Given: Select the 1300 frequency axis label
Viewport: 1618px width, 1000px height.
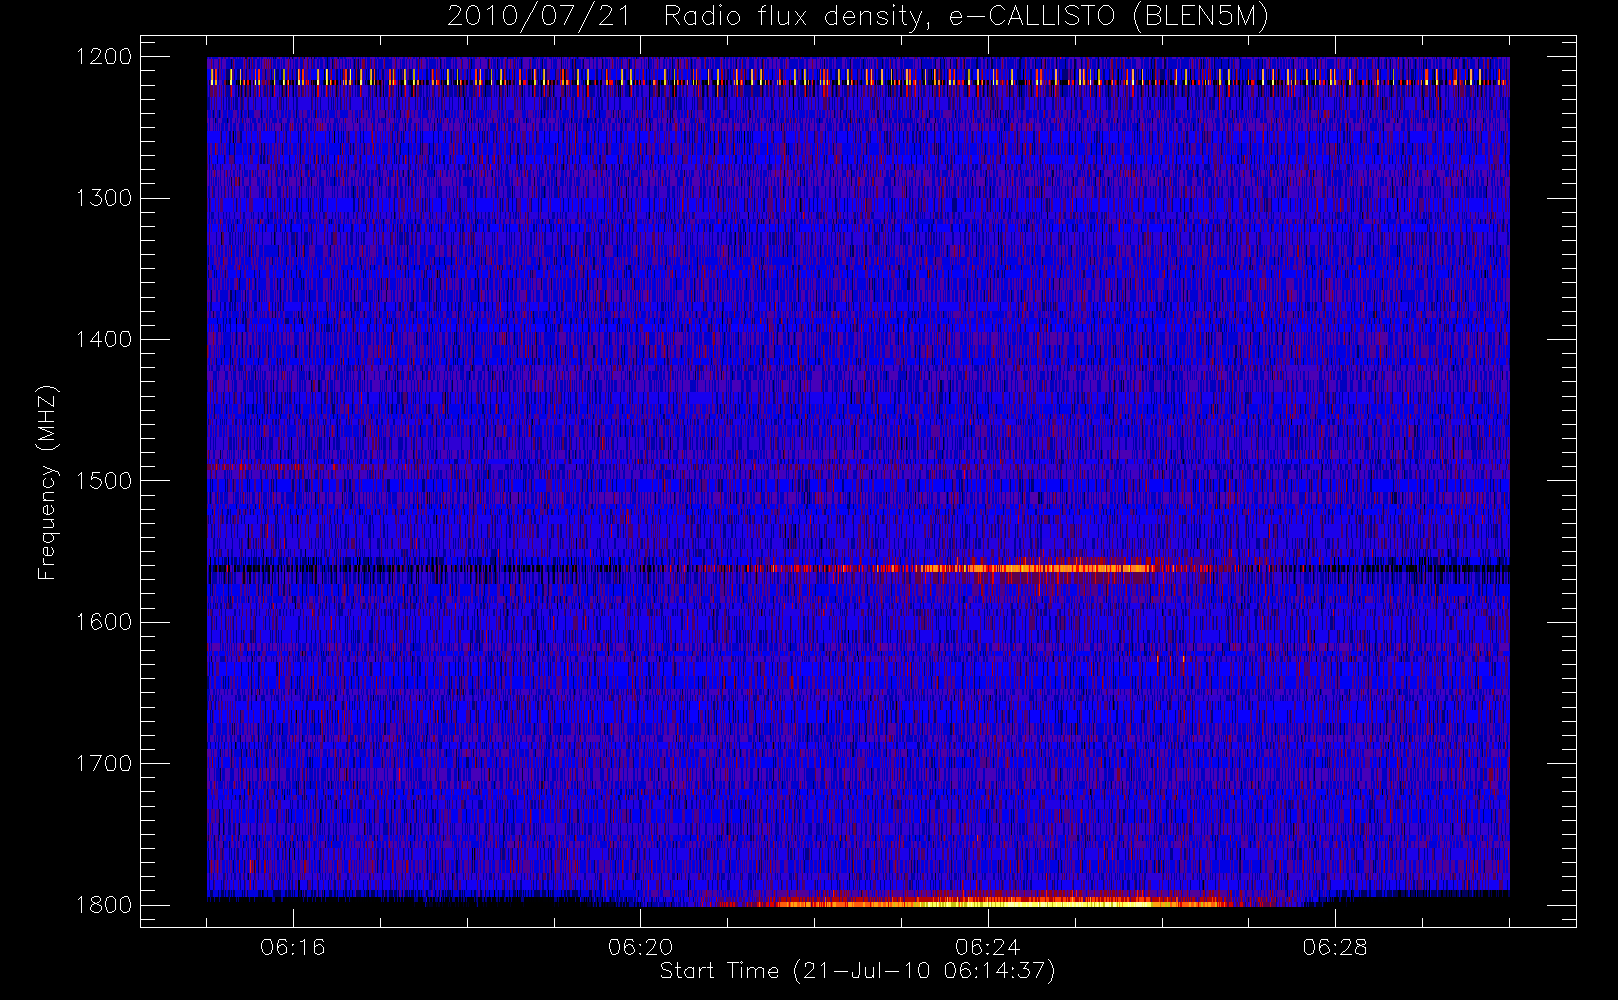Looking at the screenshot, I should (104, 198).
